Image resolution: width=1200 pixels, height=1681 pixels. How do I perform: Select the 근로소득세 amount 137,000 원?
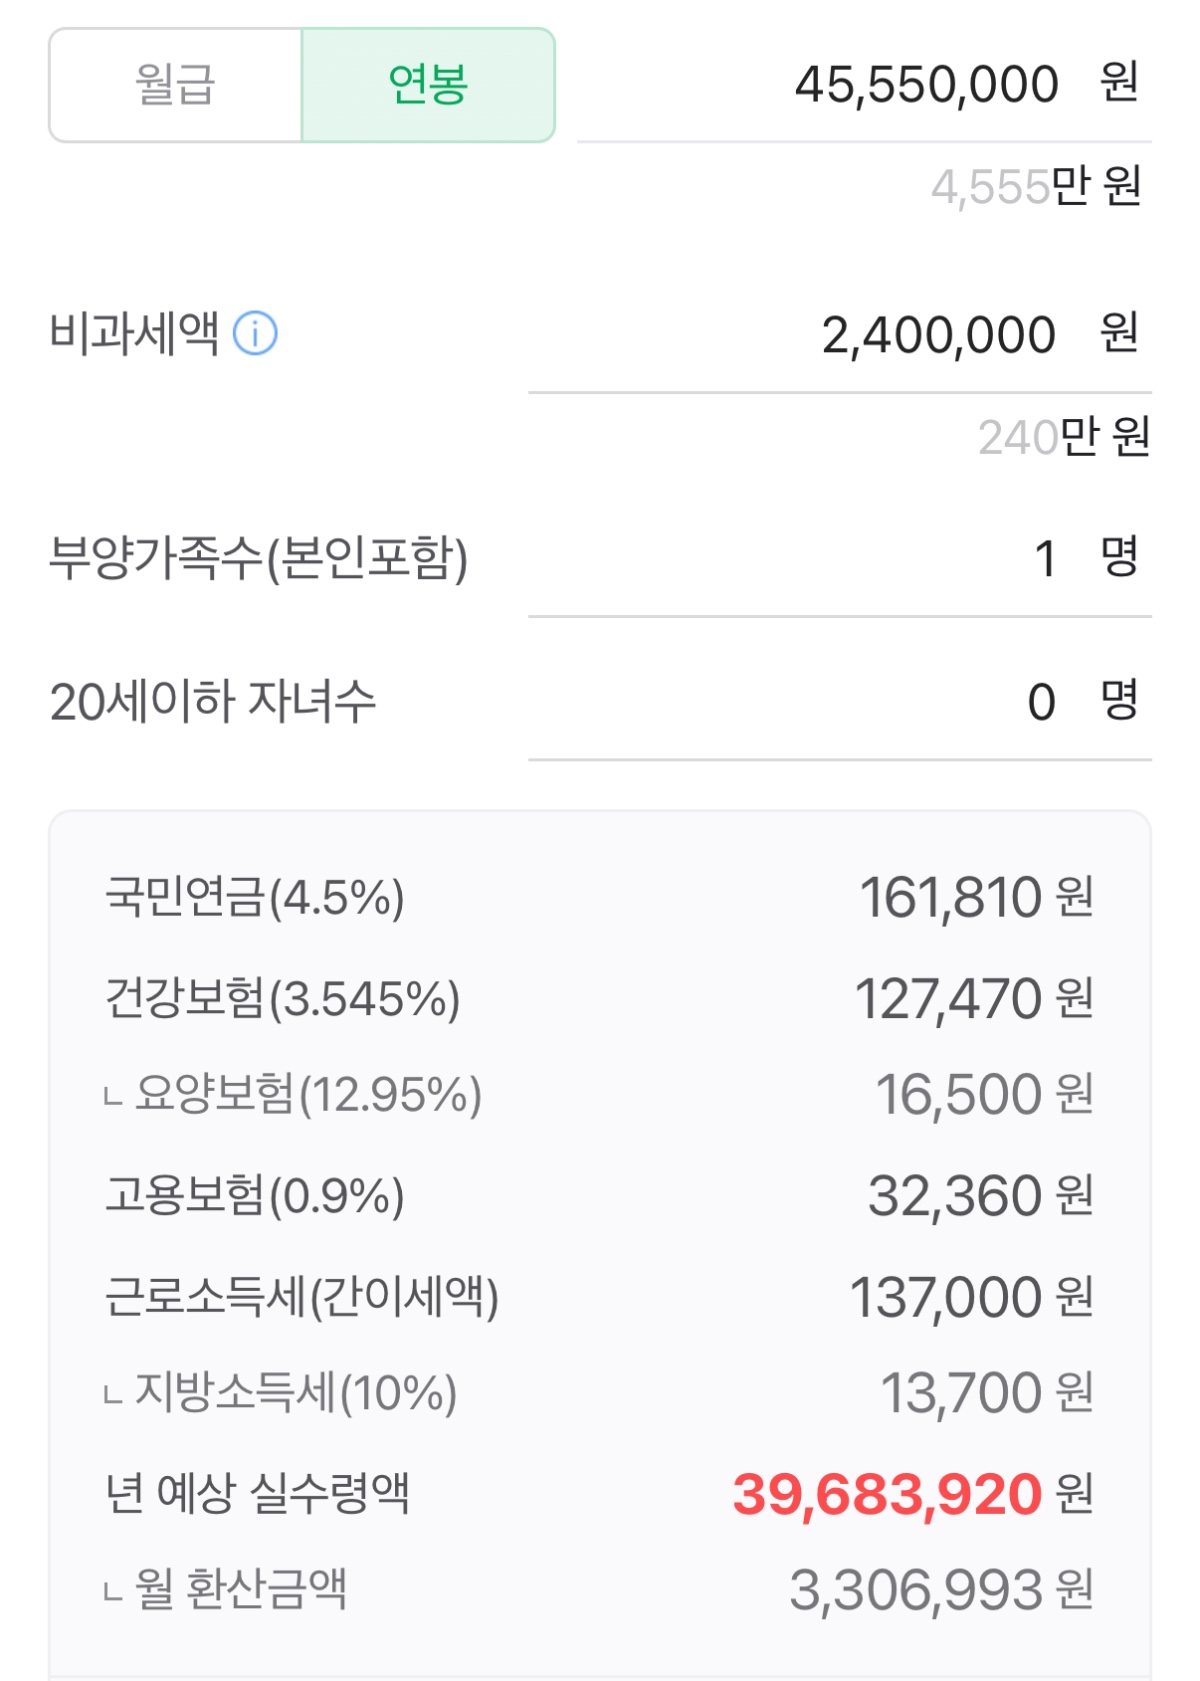tap(971, 1298)
